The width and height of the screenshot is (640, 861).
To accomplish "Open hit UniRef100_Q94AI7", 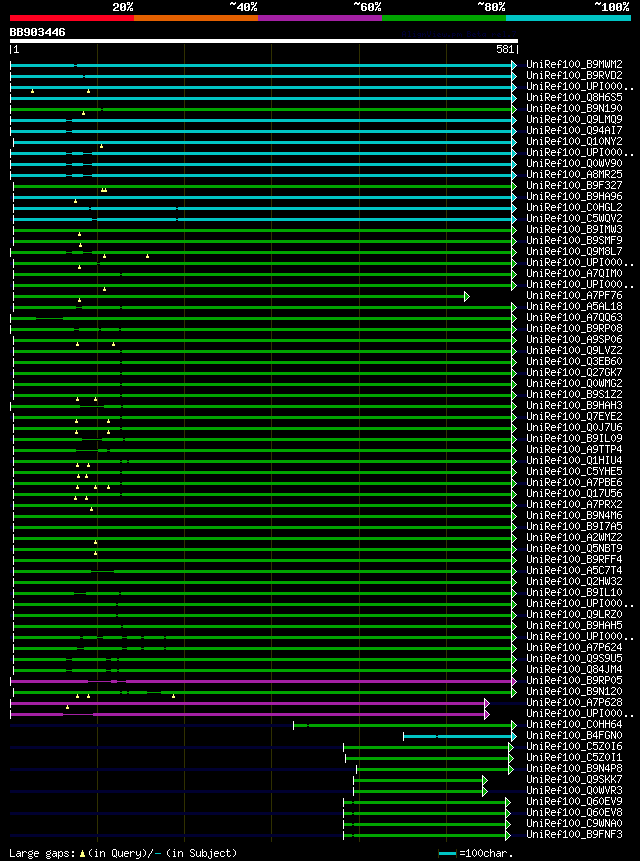I will click(x=574, y=131).
